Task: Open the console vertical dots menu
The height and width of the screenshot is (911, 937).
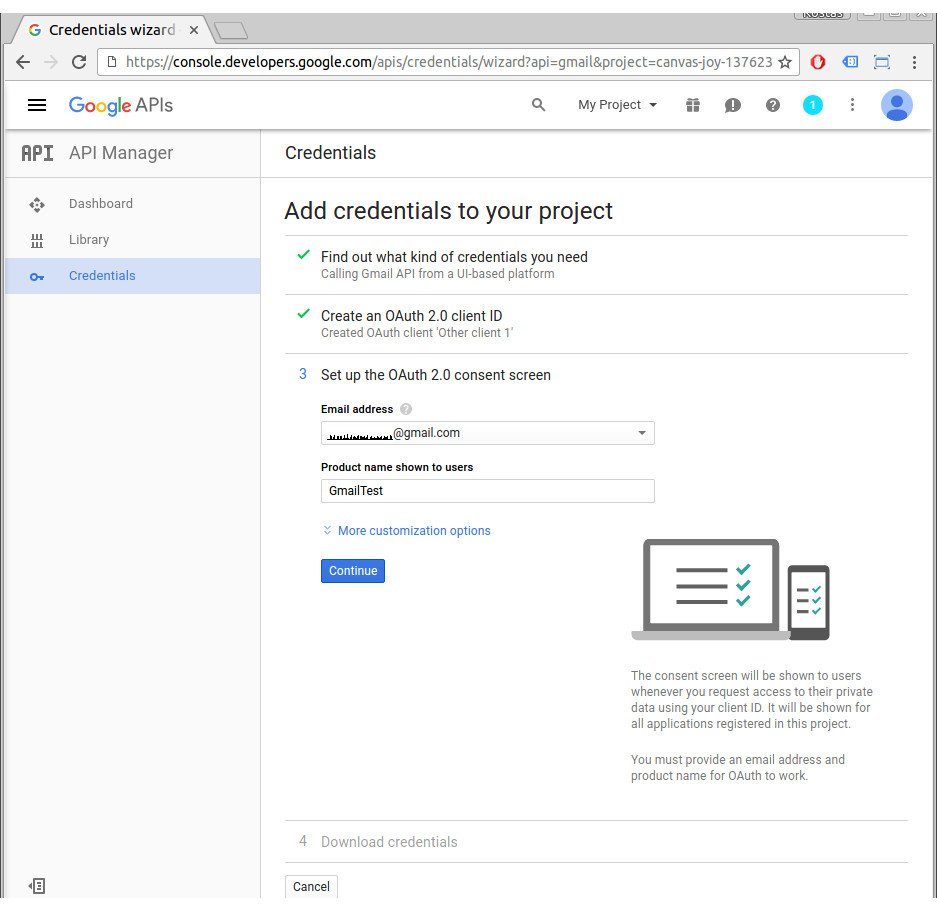Action: pyautogui.click(x=852, y=105)
